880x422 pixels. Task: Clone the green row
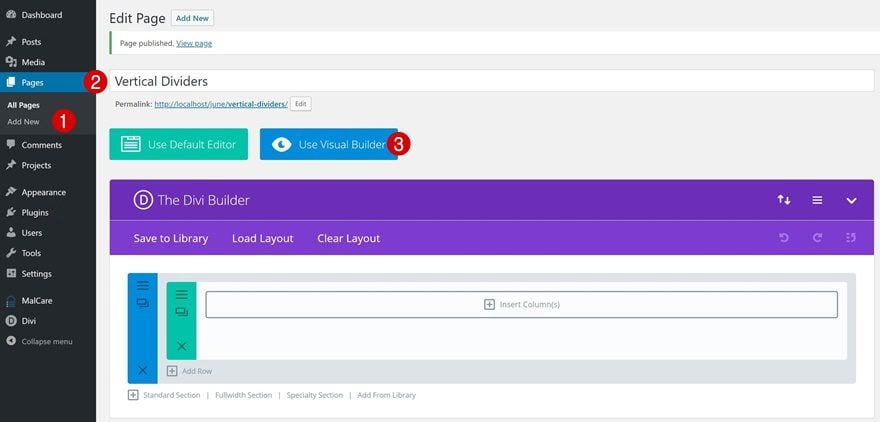pos(181,312)
